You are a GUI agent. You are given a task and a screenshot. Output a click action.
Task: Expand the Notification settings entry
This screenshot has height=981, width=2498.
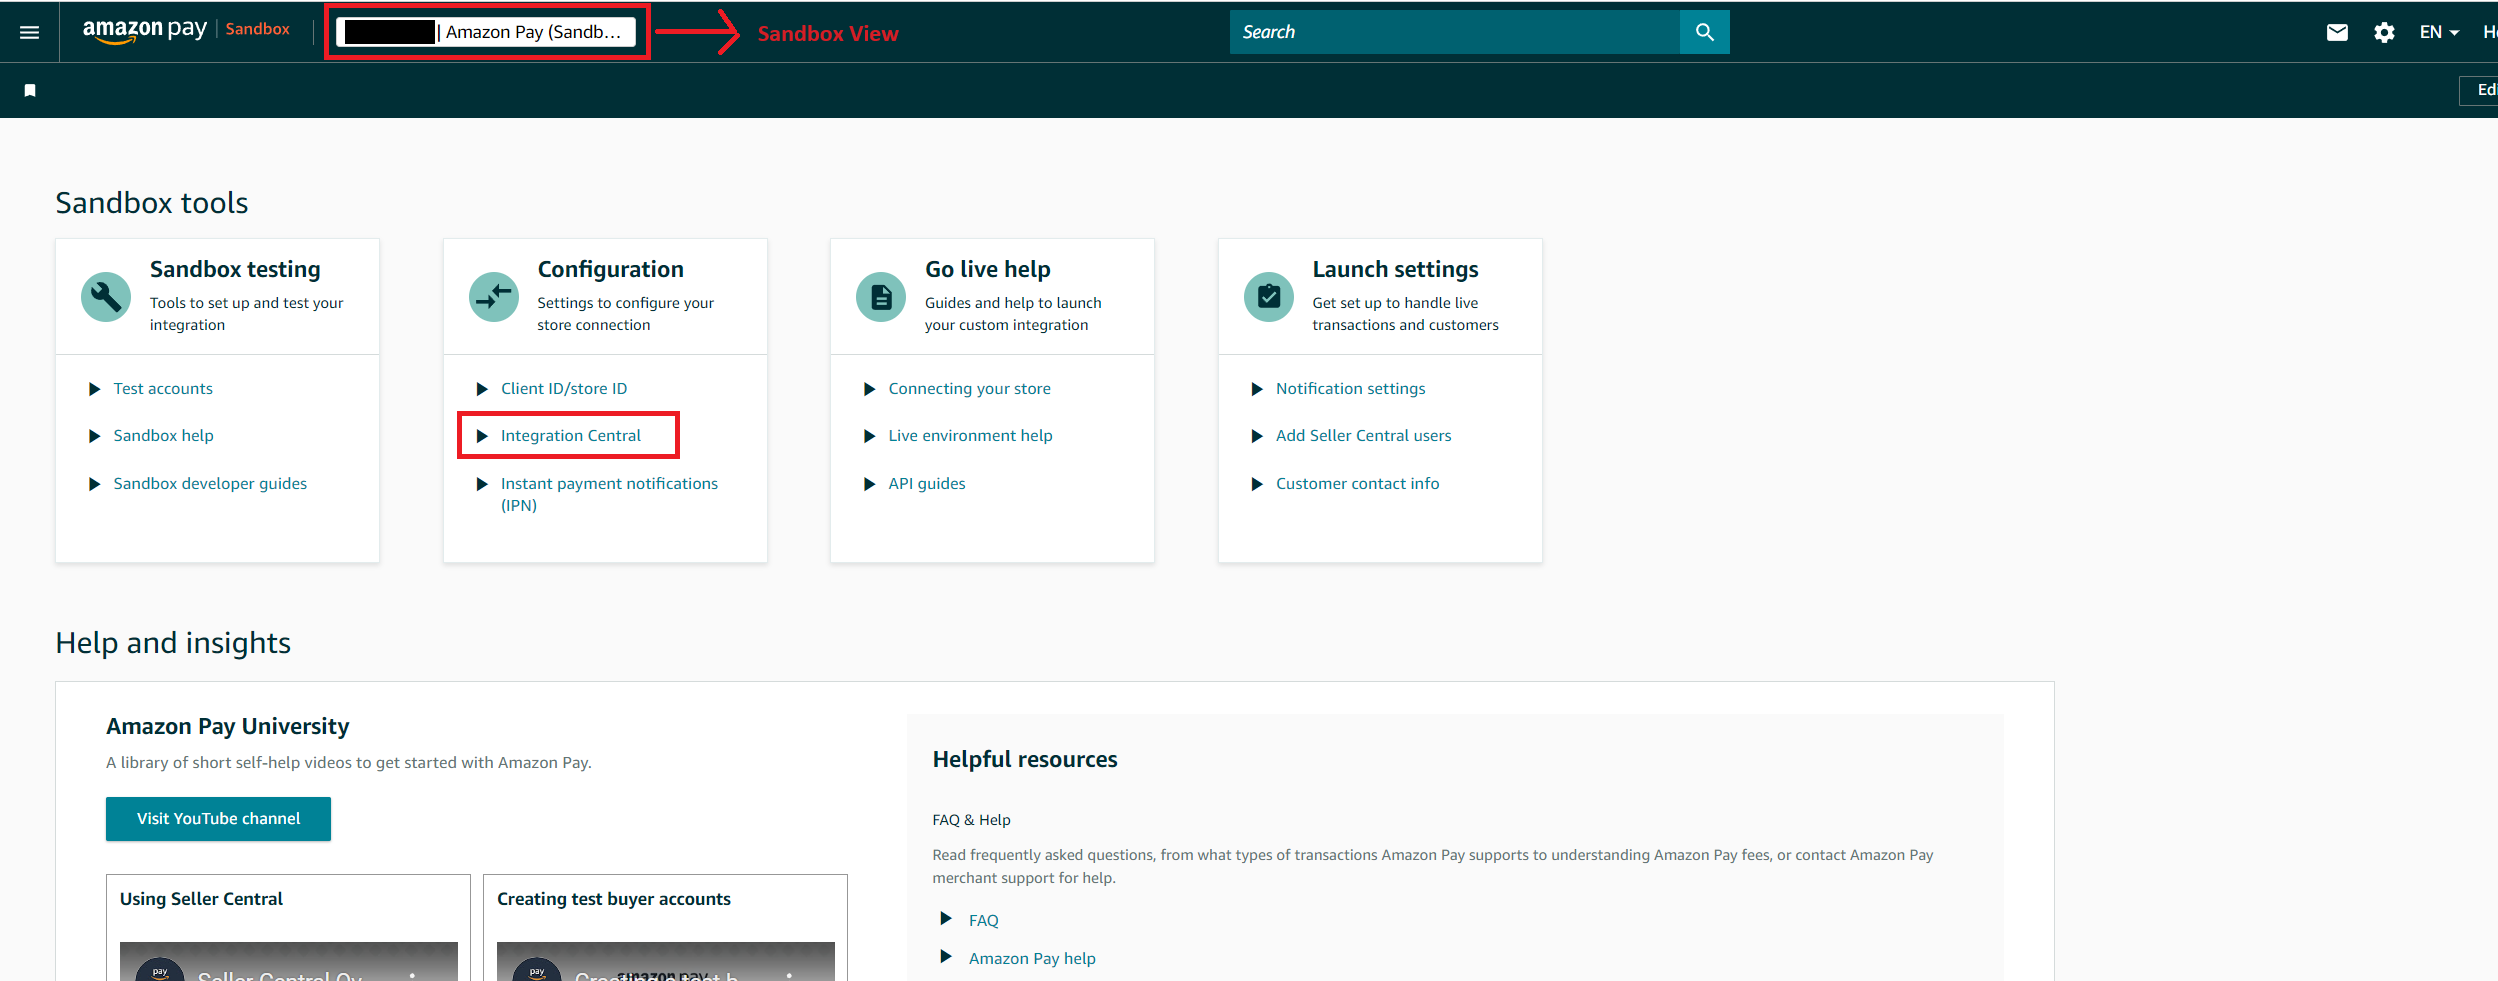pyautogui.click(x=1350, y=388)
